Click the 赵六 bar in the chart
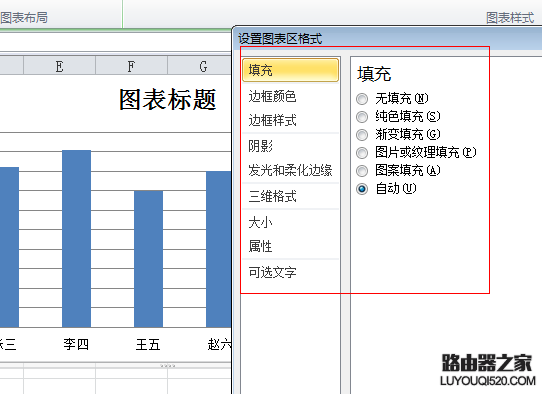Viewport: 542px width, 394px height. (218, 249)
